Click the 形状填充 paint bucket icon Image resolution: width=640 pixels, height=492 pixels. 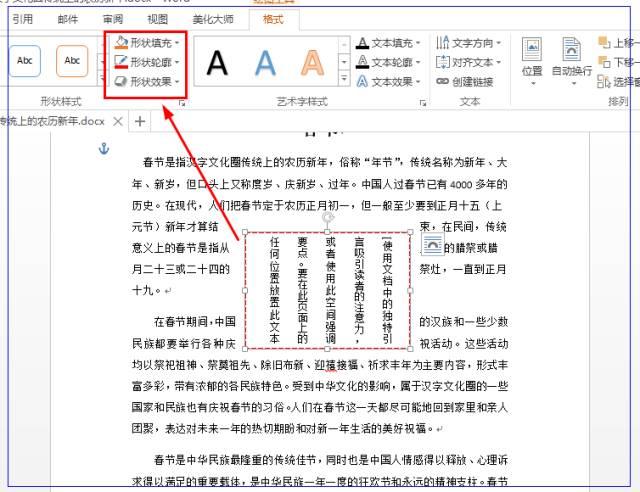[121, 42]
